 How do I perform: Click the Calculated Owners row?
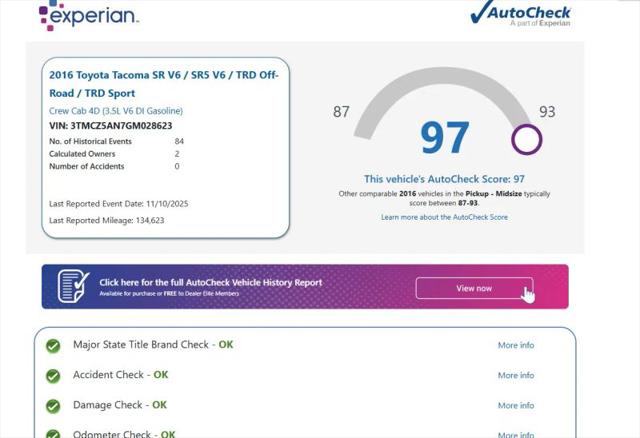point(114,154)
